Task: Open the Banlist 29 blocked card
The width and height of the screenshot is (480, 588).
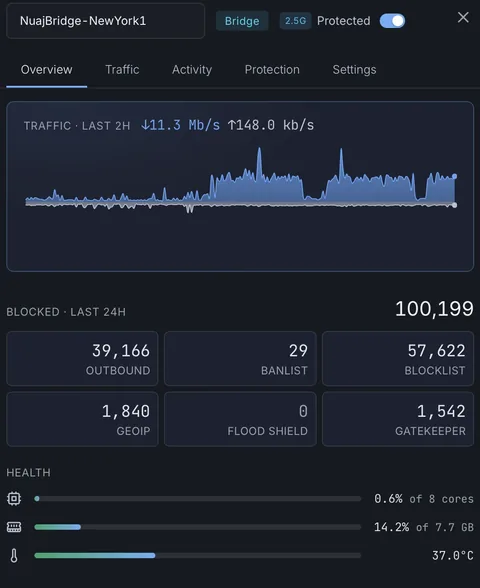Action: pyautogui.click(x=240, y=358)
